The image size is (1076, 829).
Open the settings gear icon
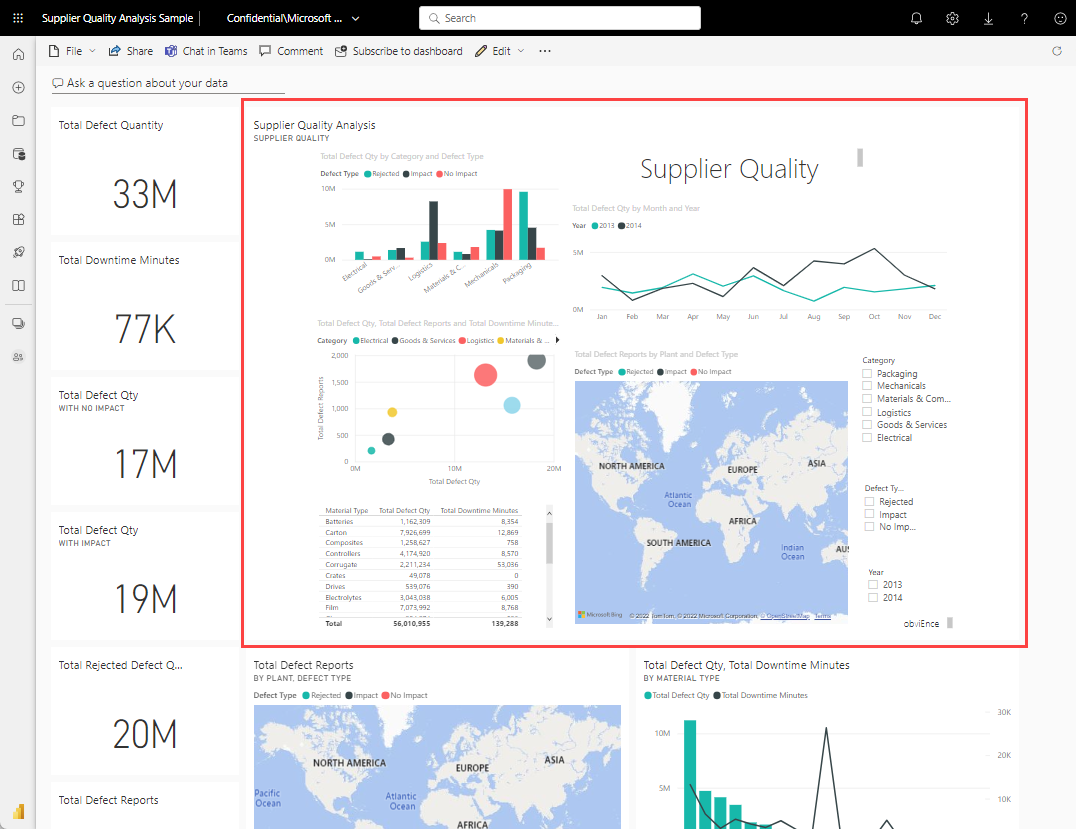(x=952, y=18)
